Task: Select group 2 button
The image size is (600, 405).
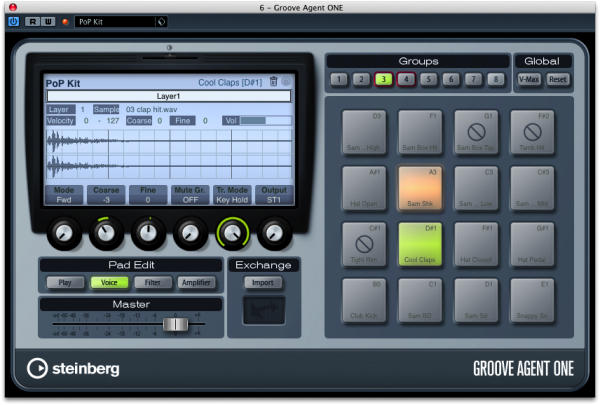Action: 361,79
